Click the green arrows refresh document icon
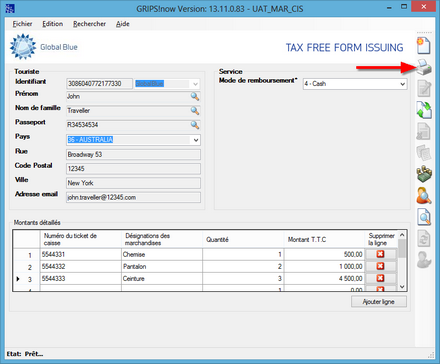The image size is (440, 364). [x=424, y=110]
